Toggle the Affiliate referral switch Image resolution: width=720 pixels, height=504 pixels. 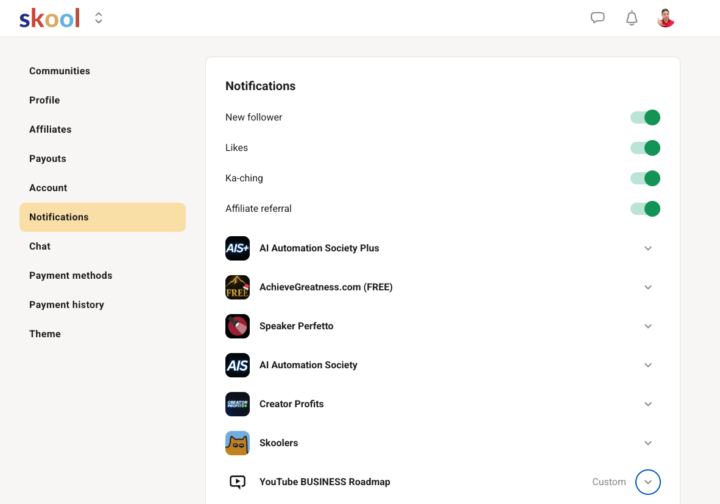645,209
